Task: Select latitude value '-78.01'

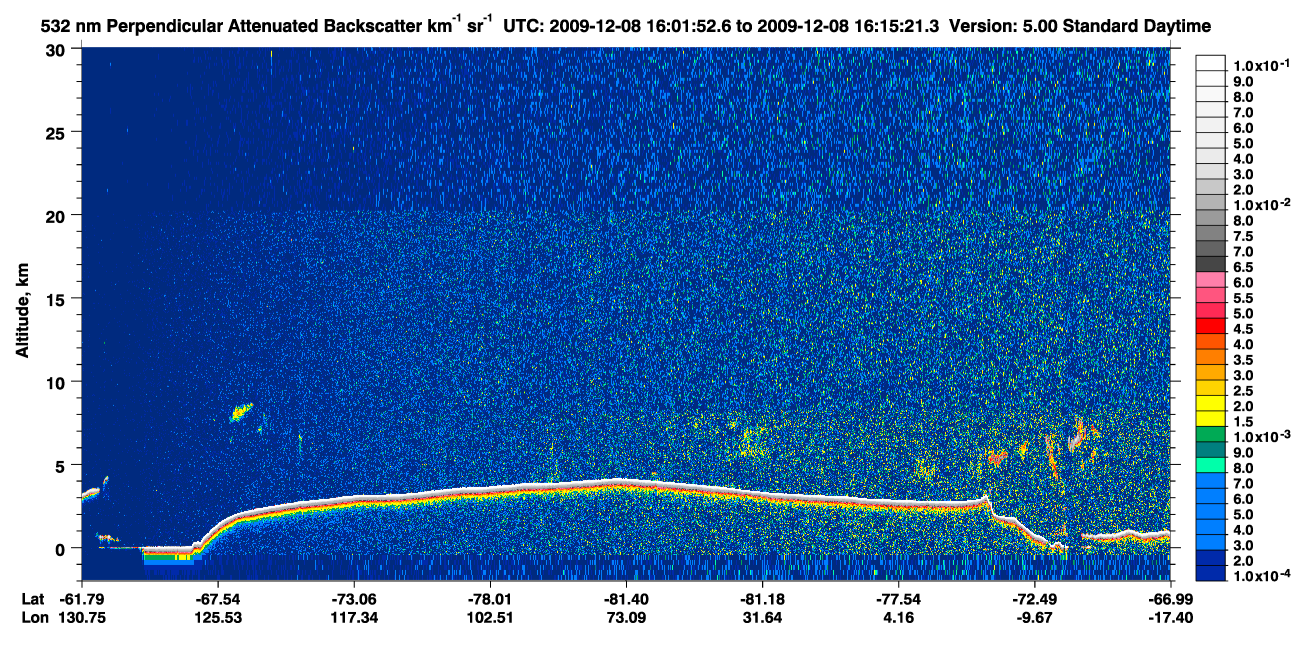Action: 489,599
